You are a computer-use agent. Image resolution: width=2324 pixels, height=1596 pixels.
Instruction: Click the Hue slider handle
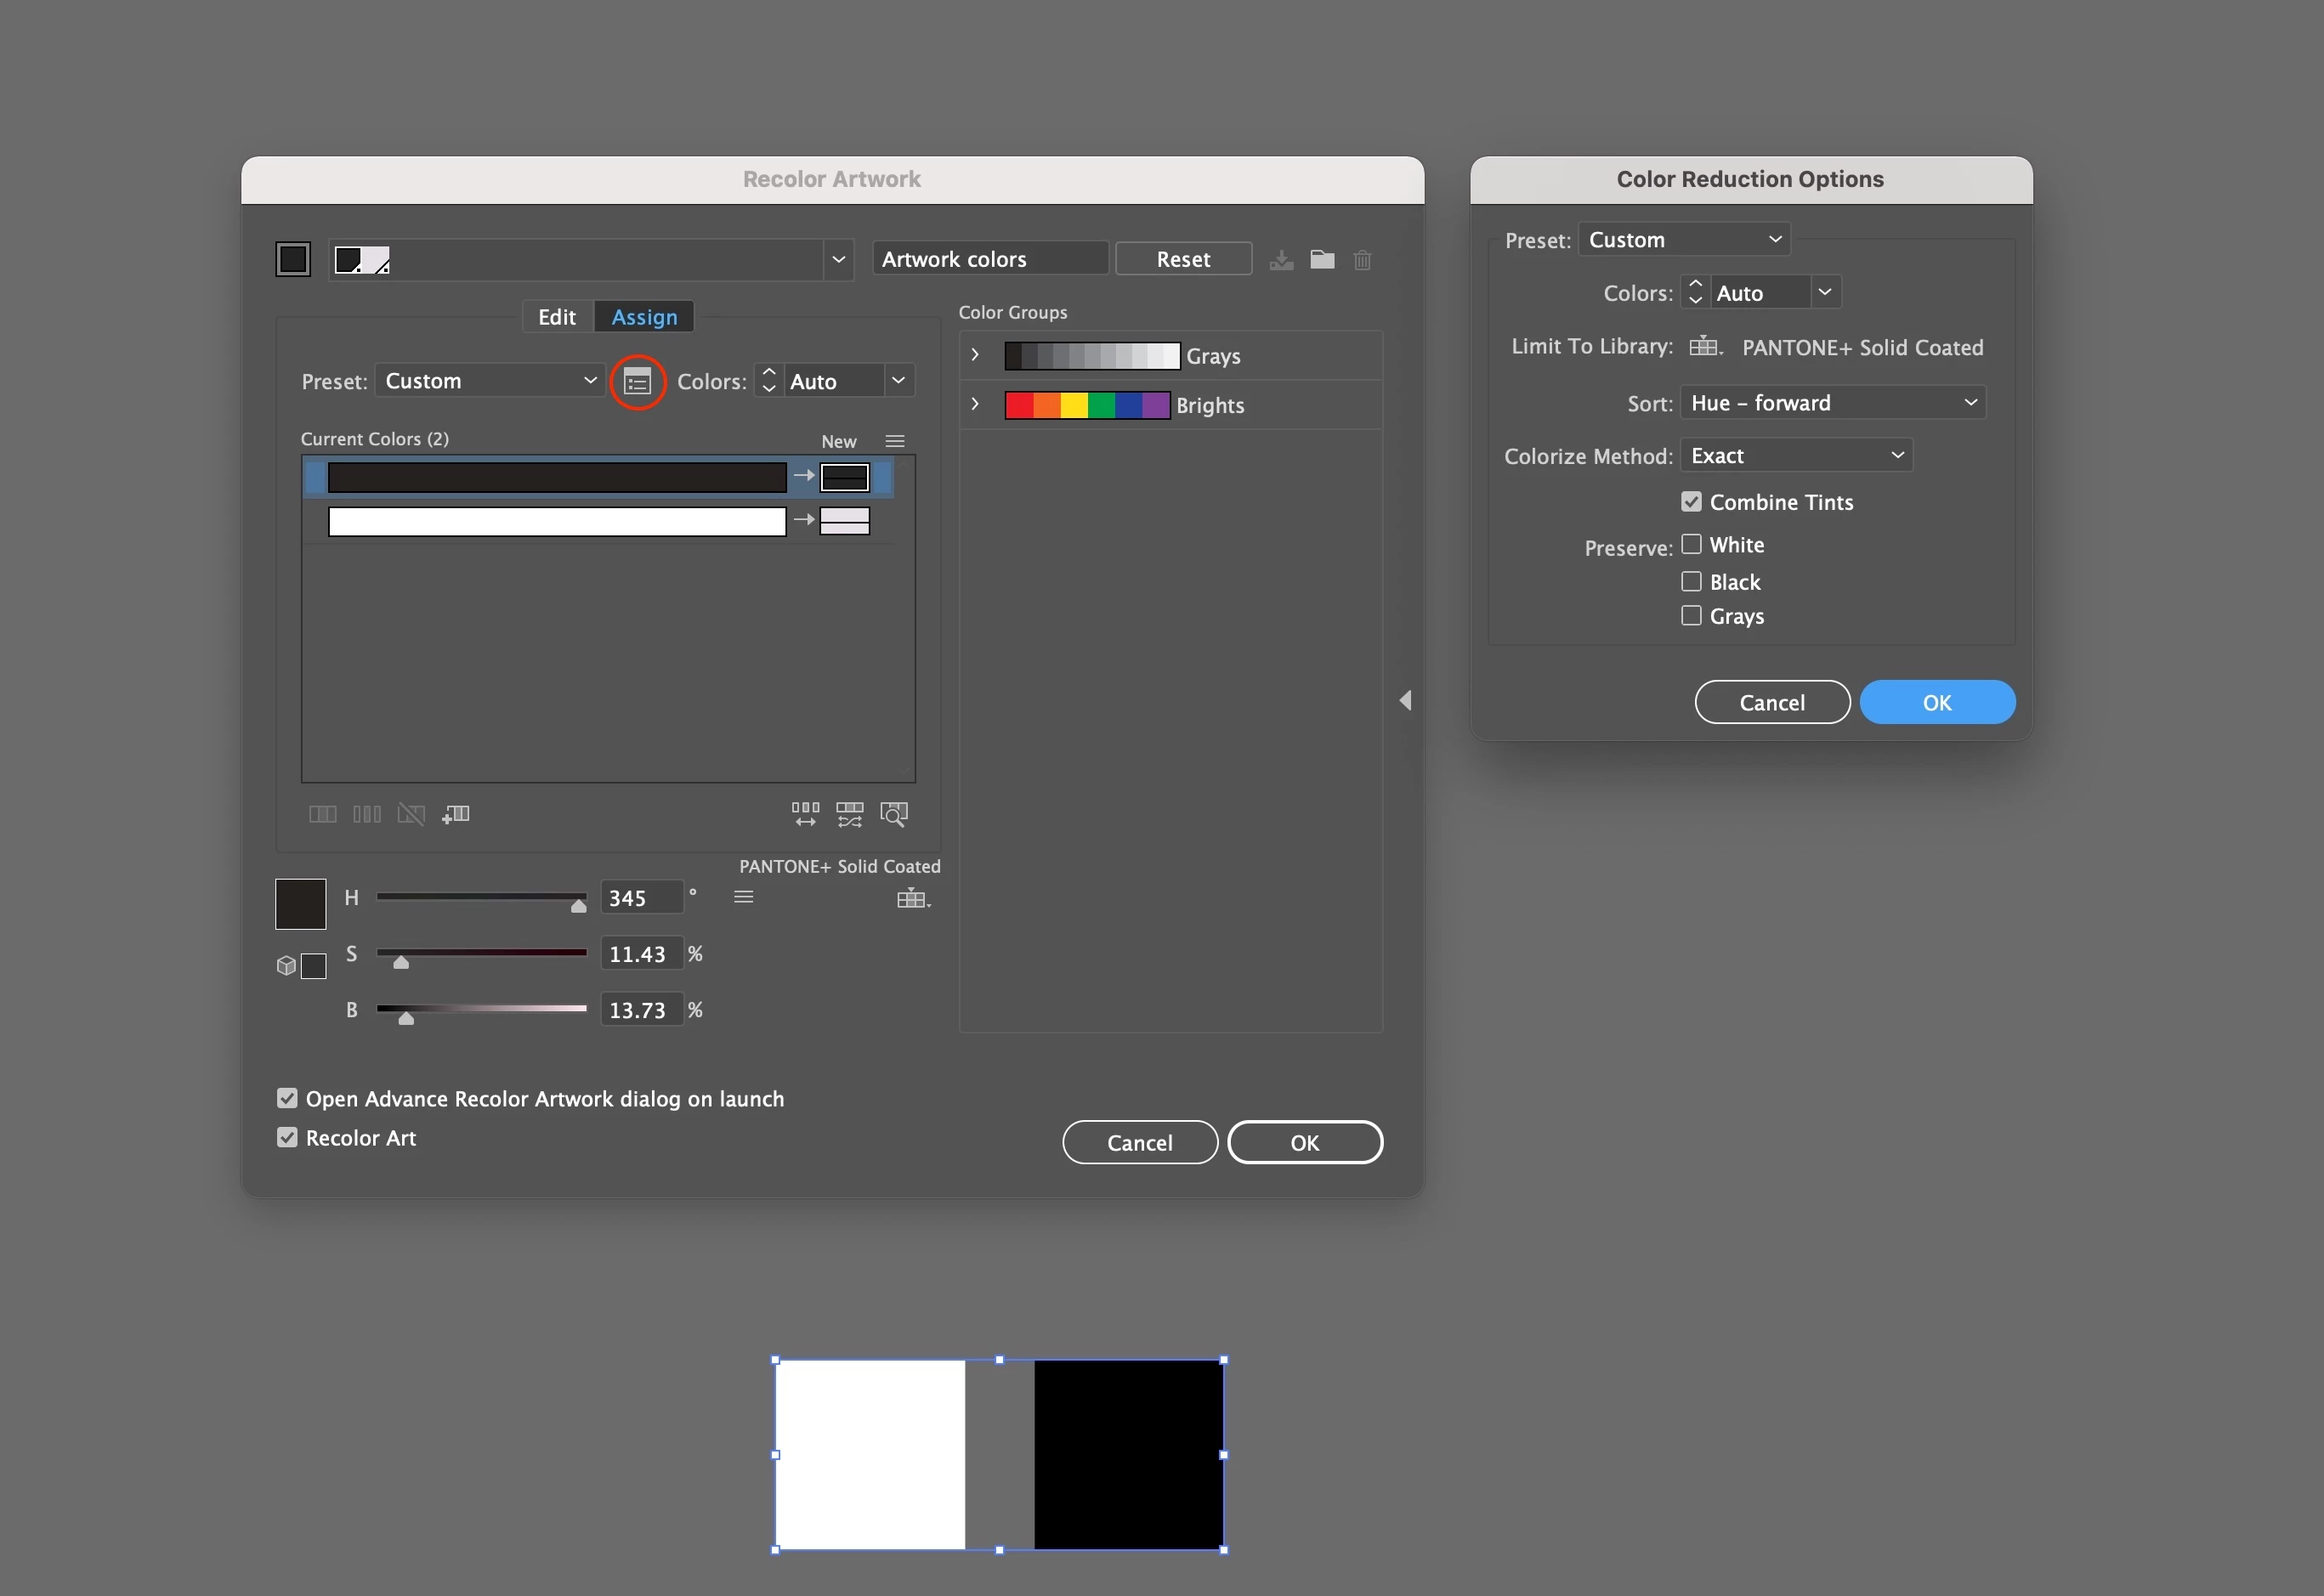pyautogui.click(x=578, y=906)
